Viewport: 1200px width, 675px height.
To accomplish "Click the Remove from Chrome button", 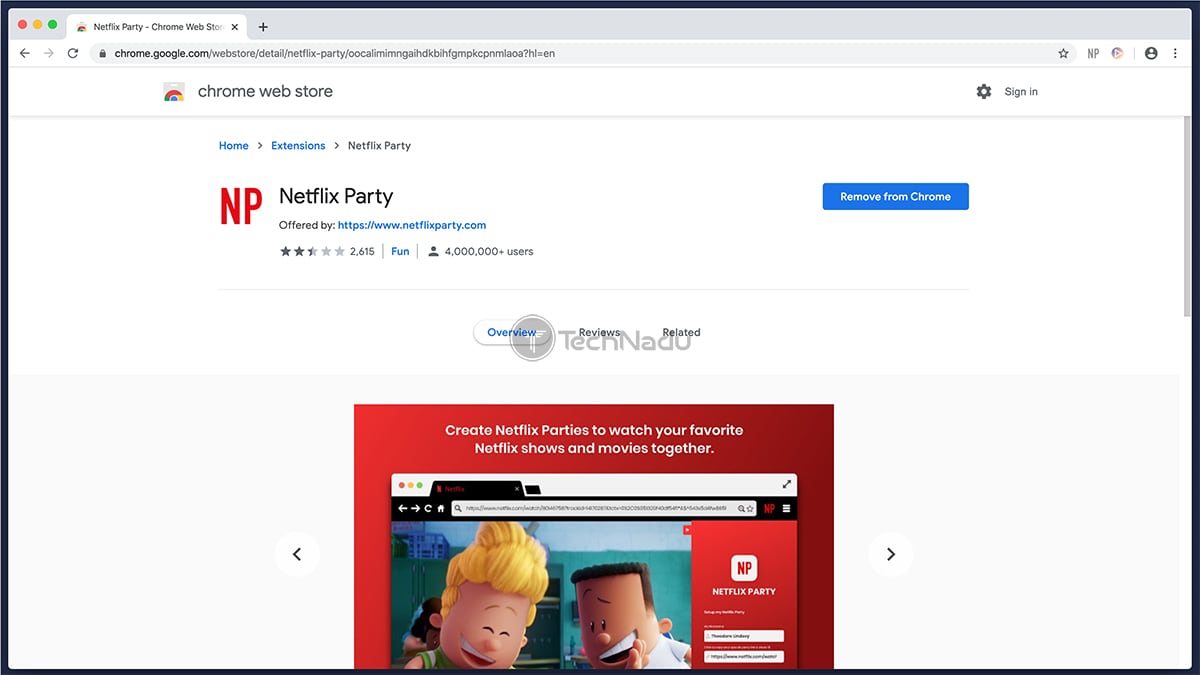I will tap(895, 197).
